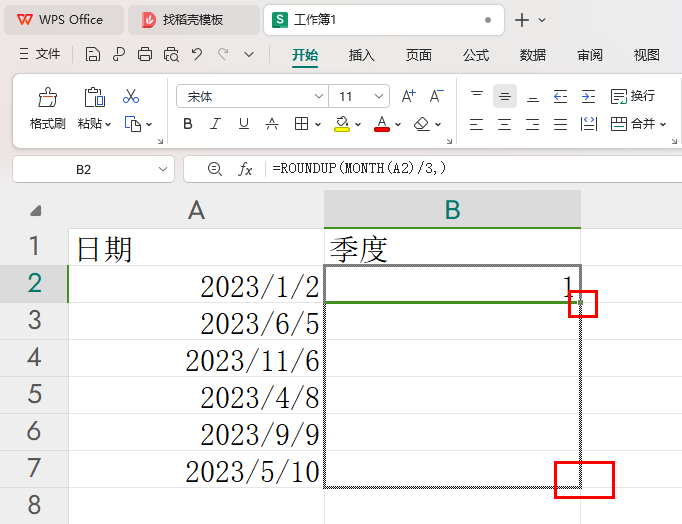The width and height of the screenshot is (682, 524).
Task: Expand the merge cells dropdown arrow
Action: coord(663,124)
